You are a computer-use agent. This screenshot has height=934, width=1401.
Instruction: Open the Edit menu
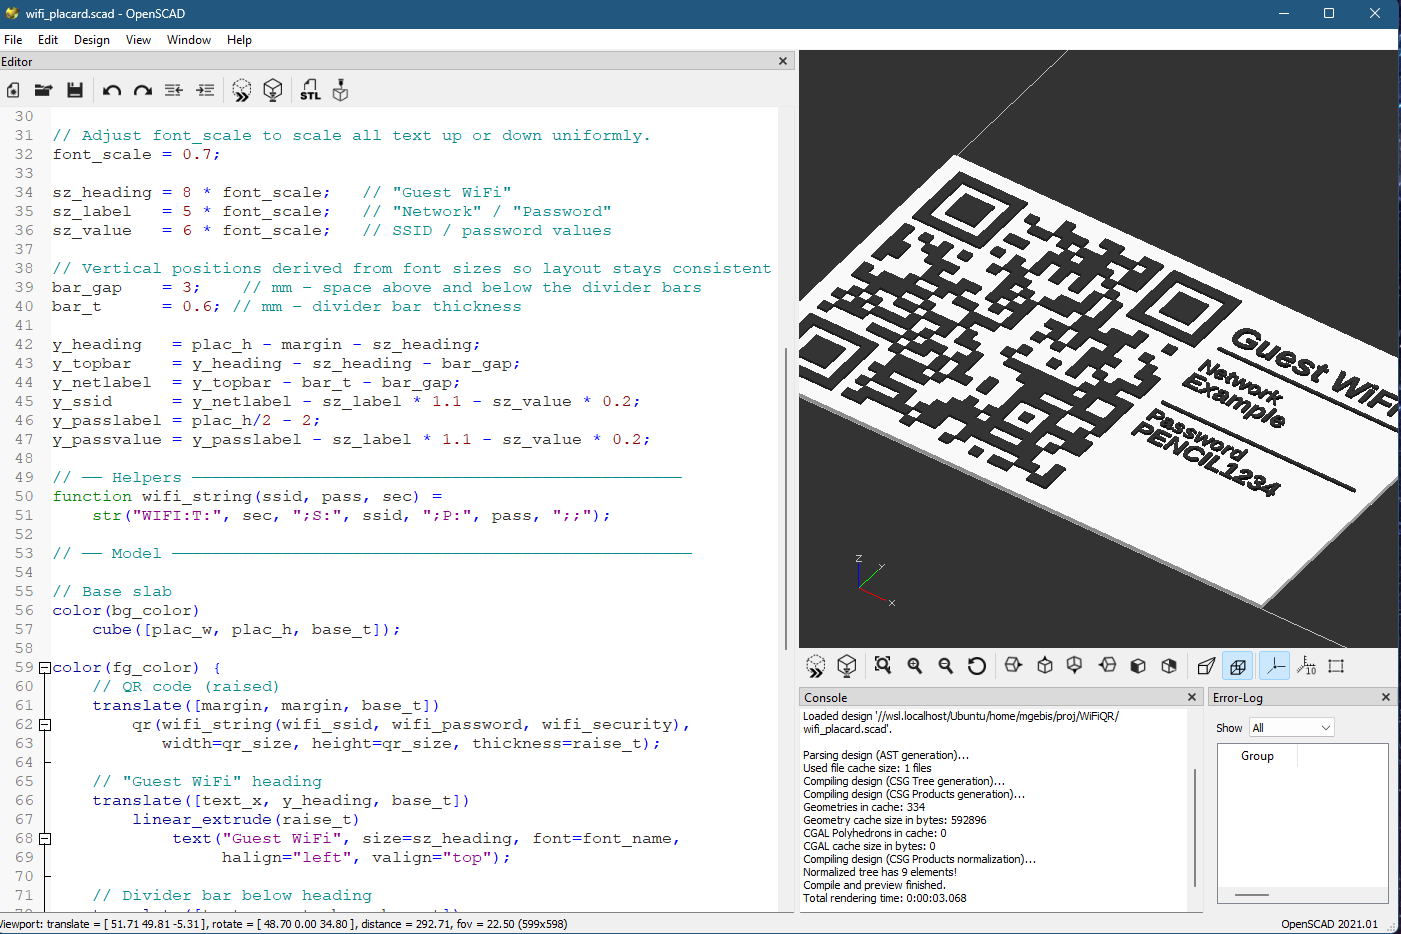(48, 40)
